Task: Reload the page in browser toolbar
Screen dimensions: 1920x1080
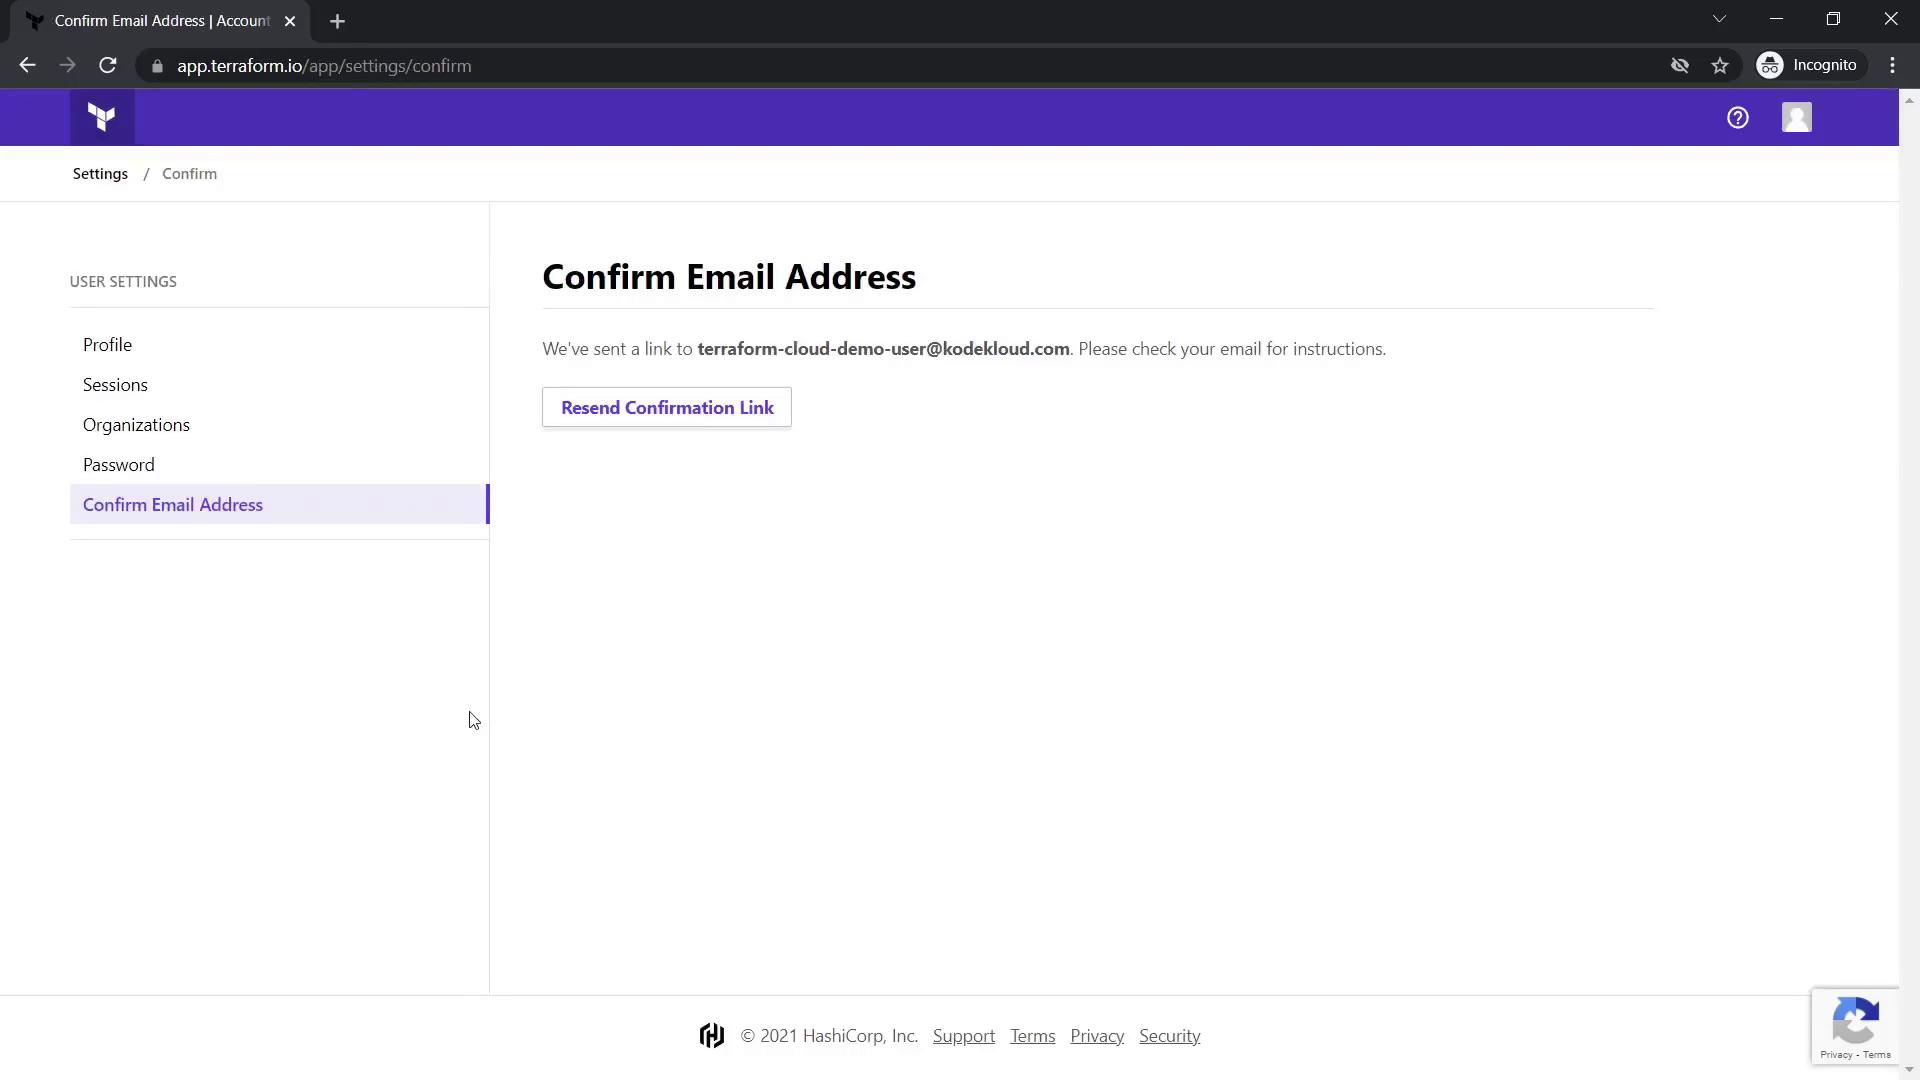Action: click(108, 66)
